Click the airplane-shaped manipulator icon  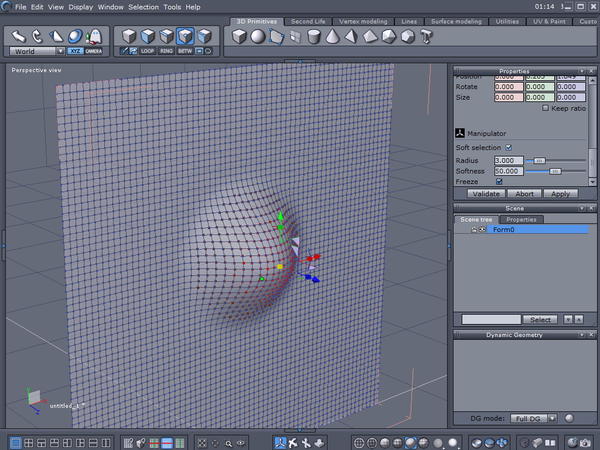(293, 443)
